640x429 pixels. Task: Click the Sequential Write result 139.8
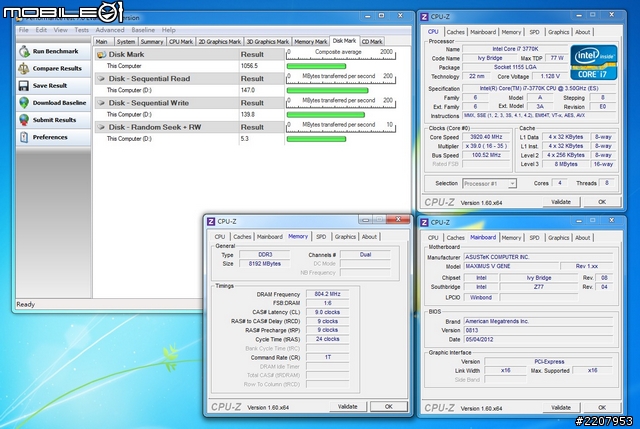pyautogui.click(x=247, y=115)
